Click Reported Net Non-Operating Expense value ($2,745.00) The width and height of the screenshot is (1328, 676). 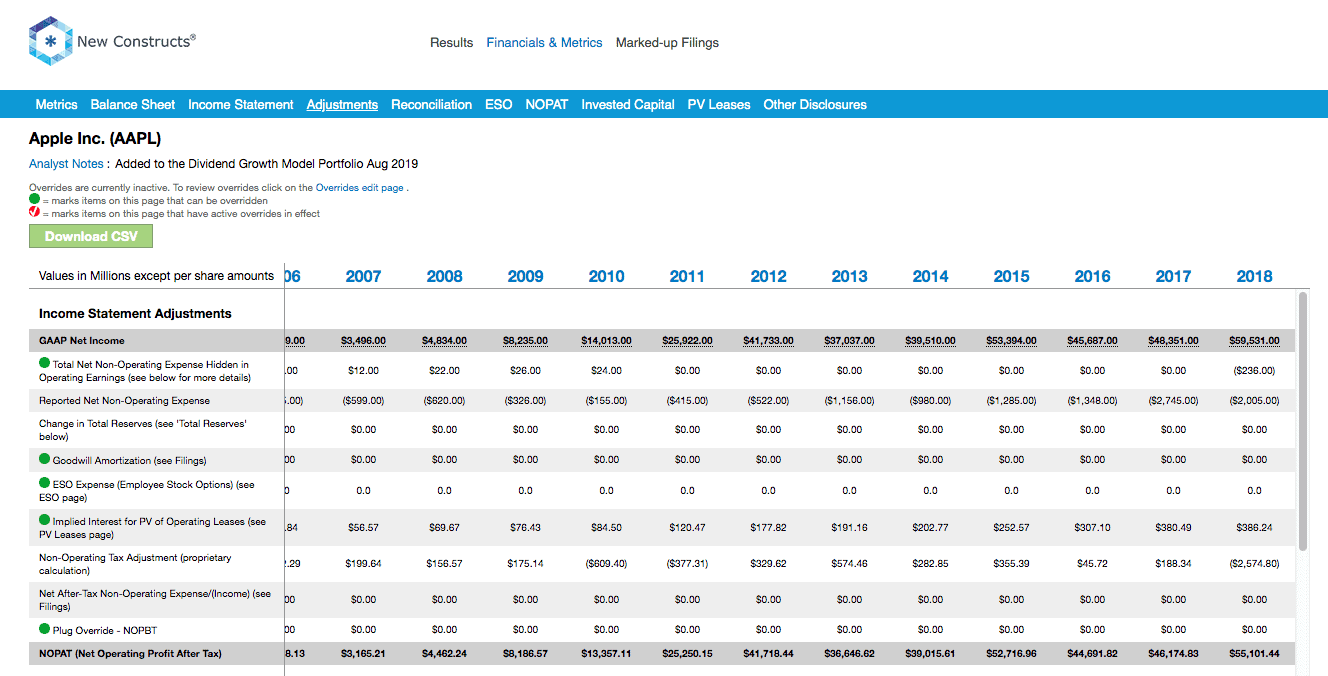pos(1173,401)
